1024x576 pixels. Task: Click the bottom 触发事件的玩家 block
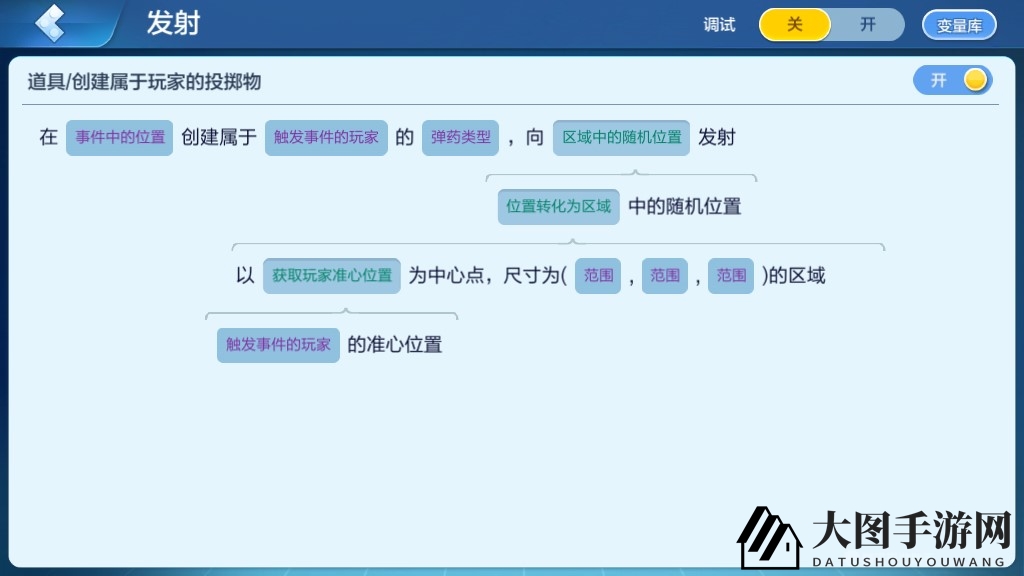pyautogui.click(x=278, y=345)
